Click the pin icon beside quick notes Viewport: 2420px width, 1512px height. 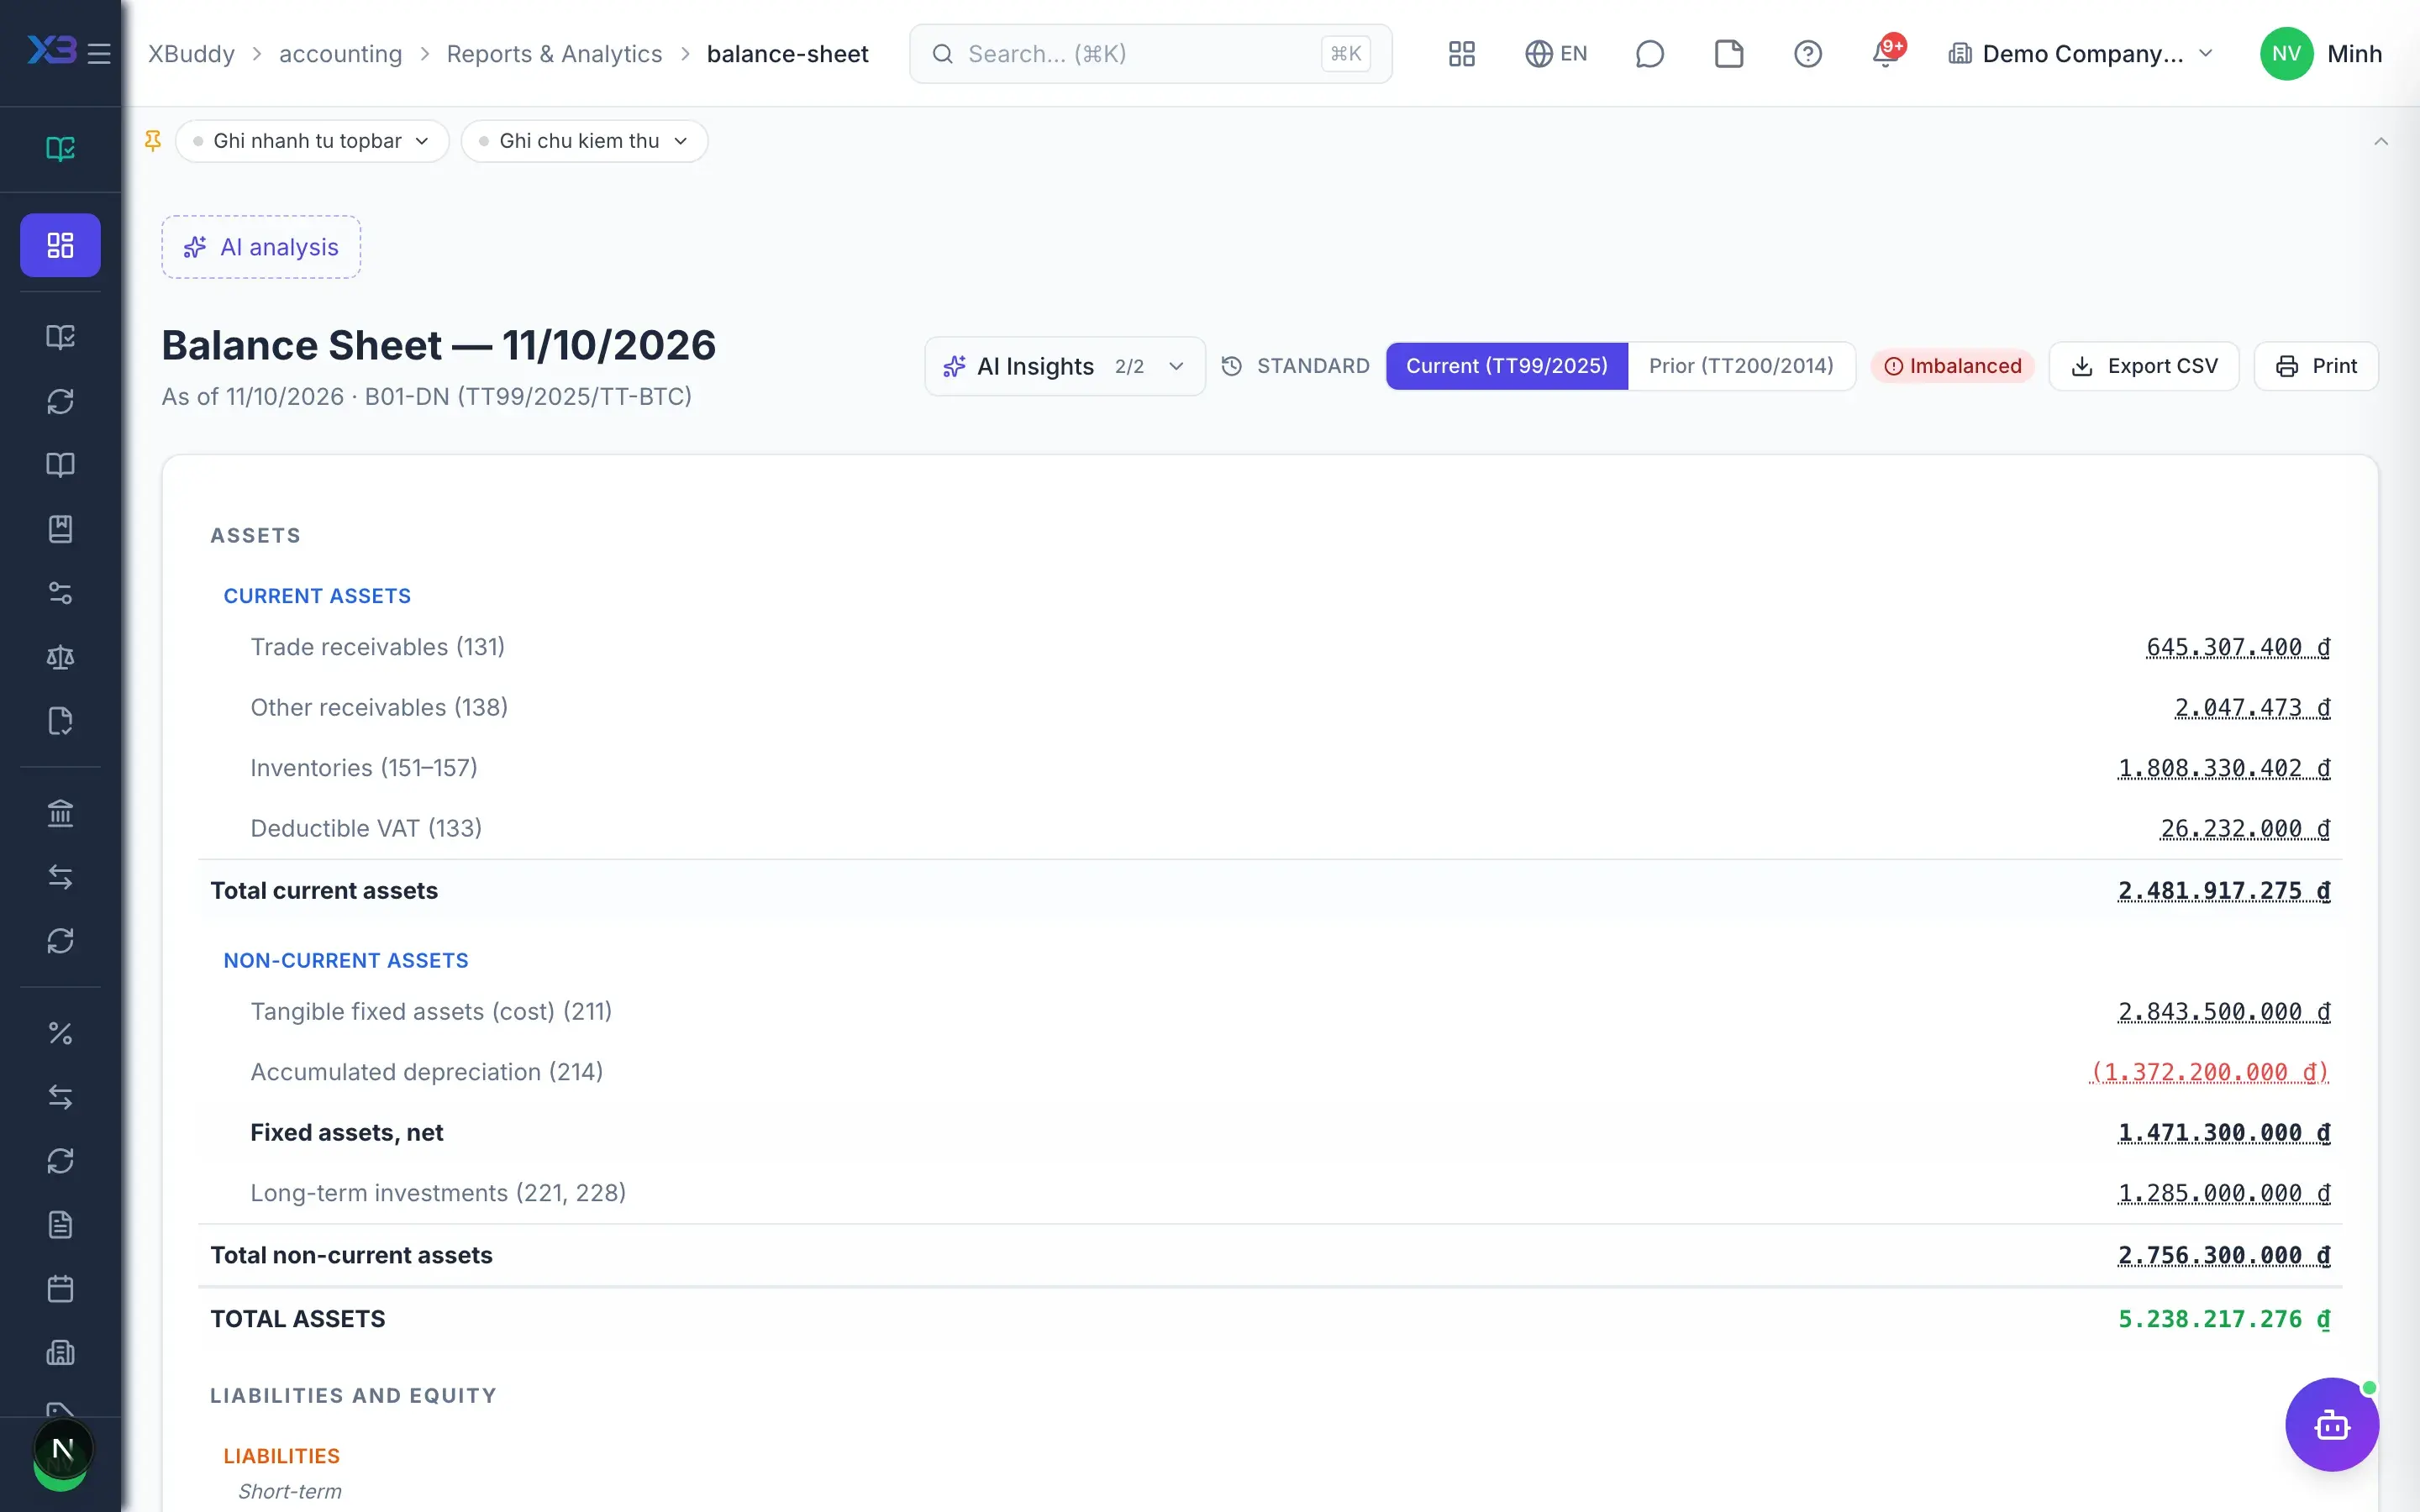pyautogui.click(x=153, y=141)
